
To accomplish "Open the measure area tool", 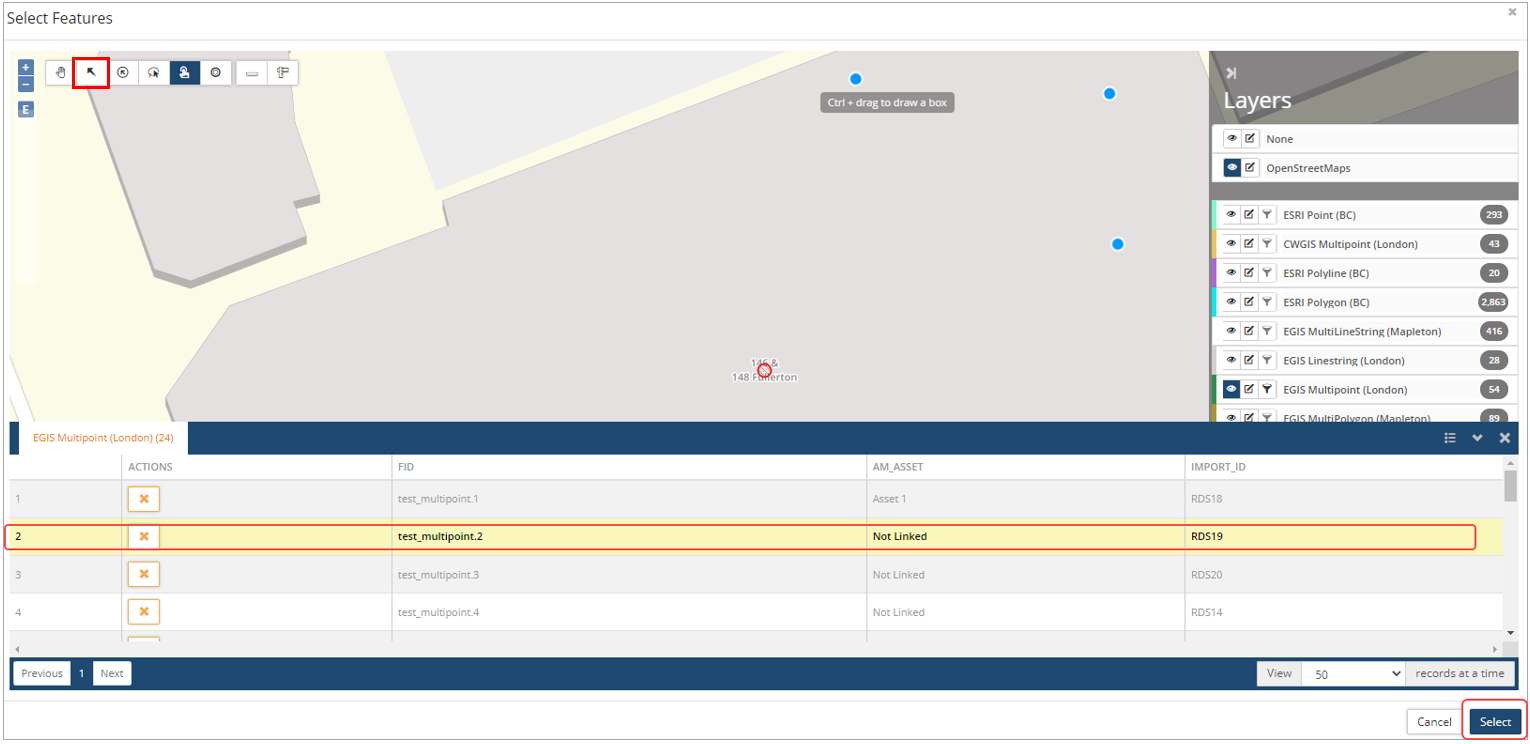I will tap(283, 72).
